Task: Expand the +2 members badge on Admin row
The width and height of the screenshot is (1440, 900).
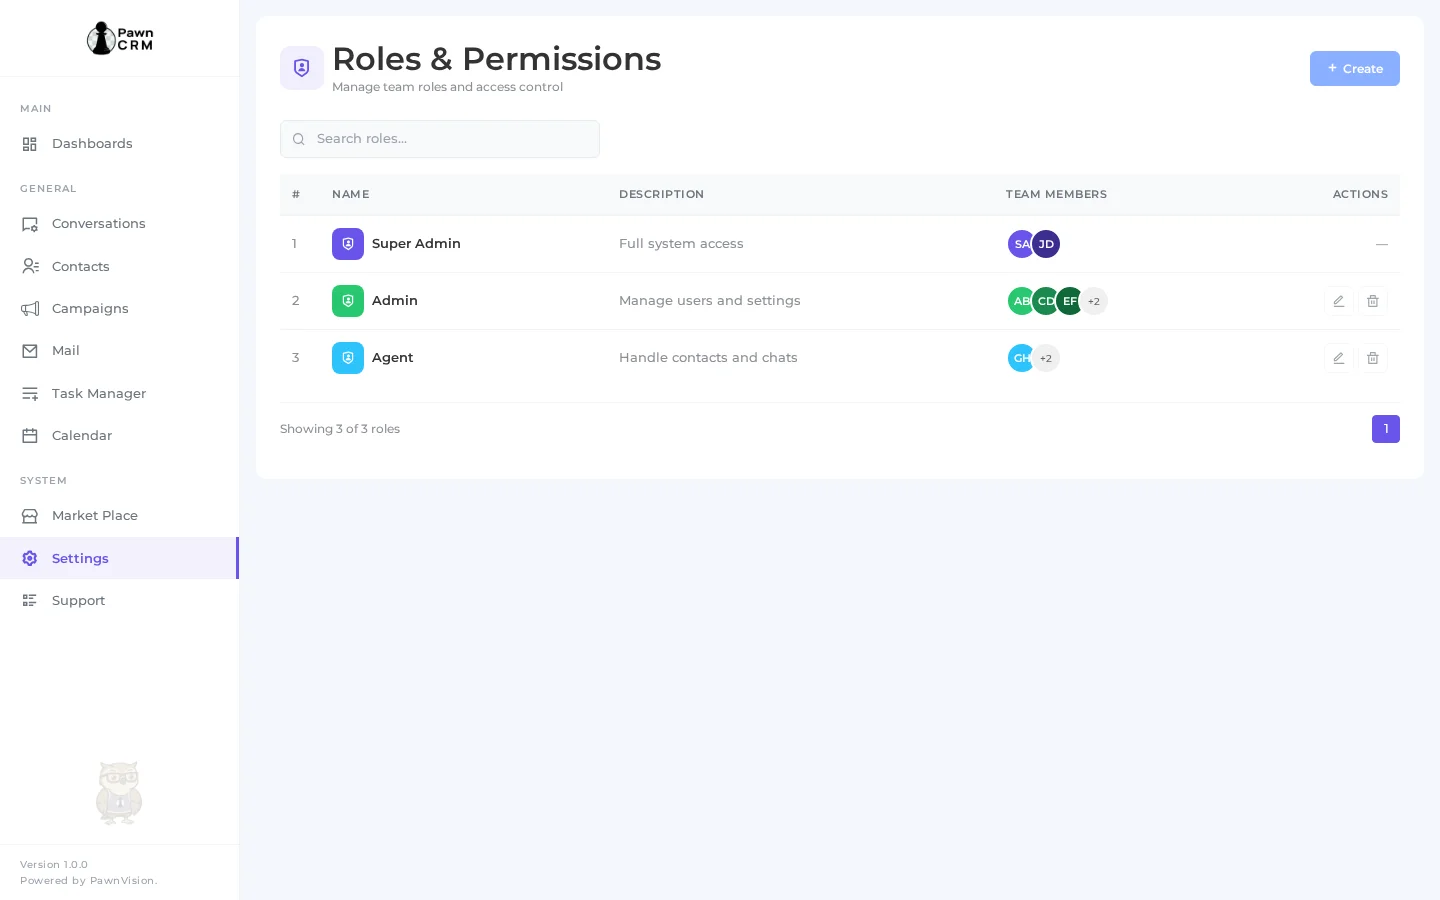Action: [x=1094, y=301]
